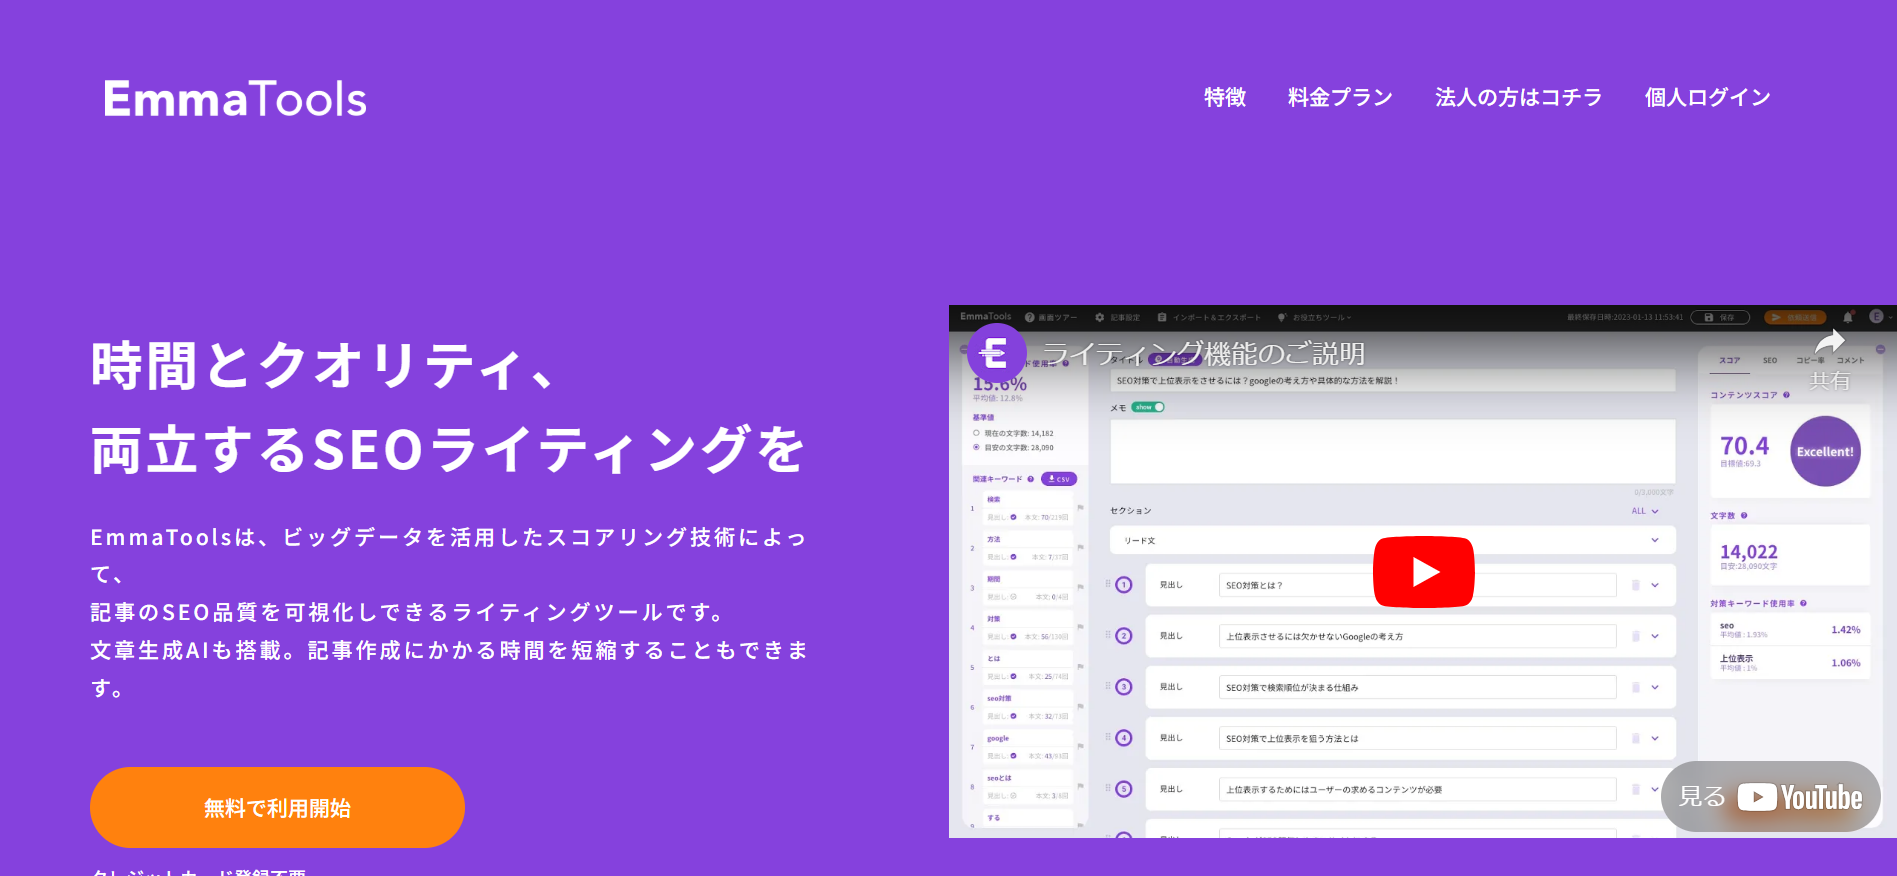
Task: Click the empty メモ text area
Action: point(1392,451)
